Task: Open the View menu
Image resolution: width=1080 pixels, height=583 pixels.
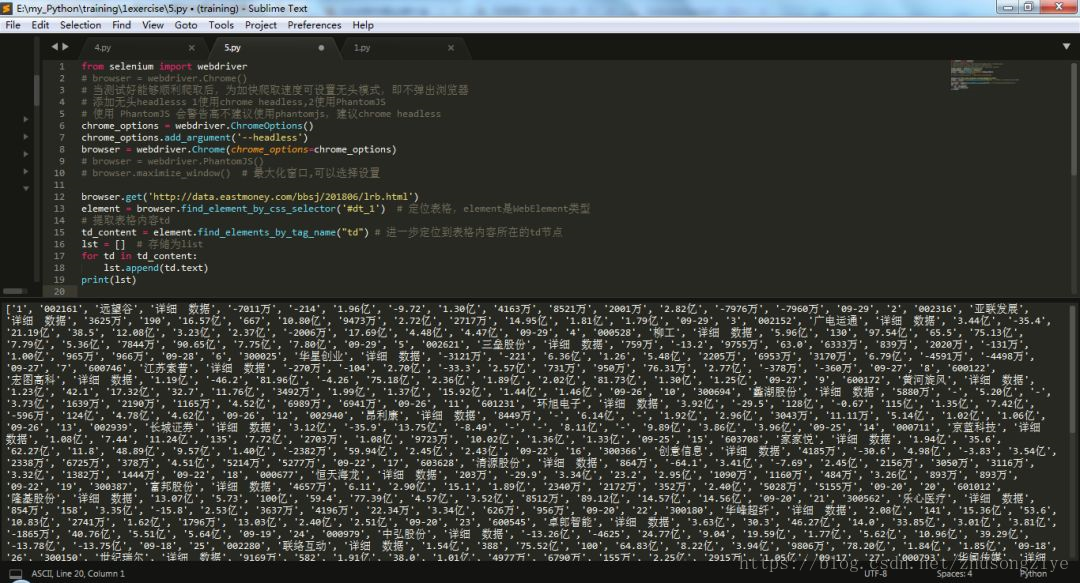Action: point(153,25)
